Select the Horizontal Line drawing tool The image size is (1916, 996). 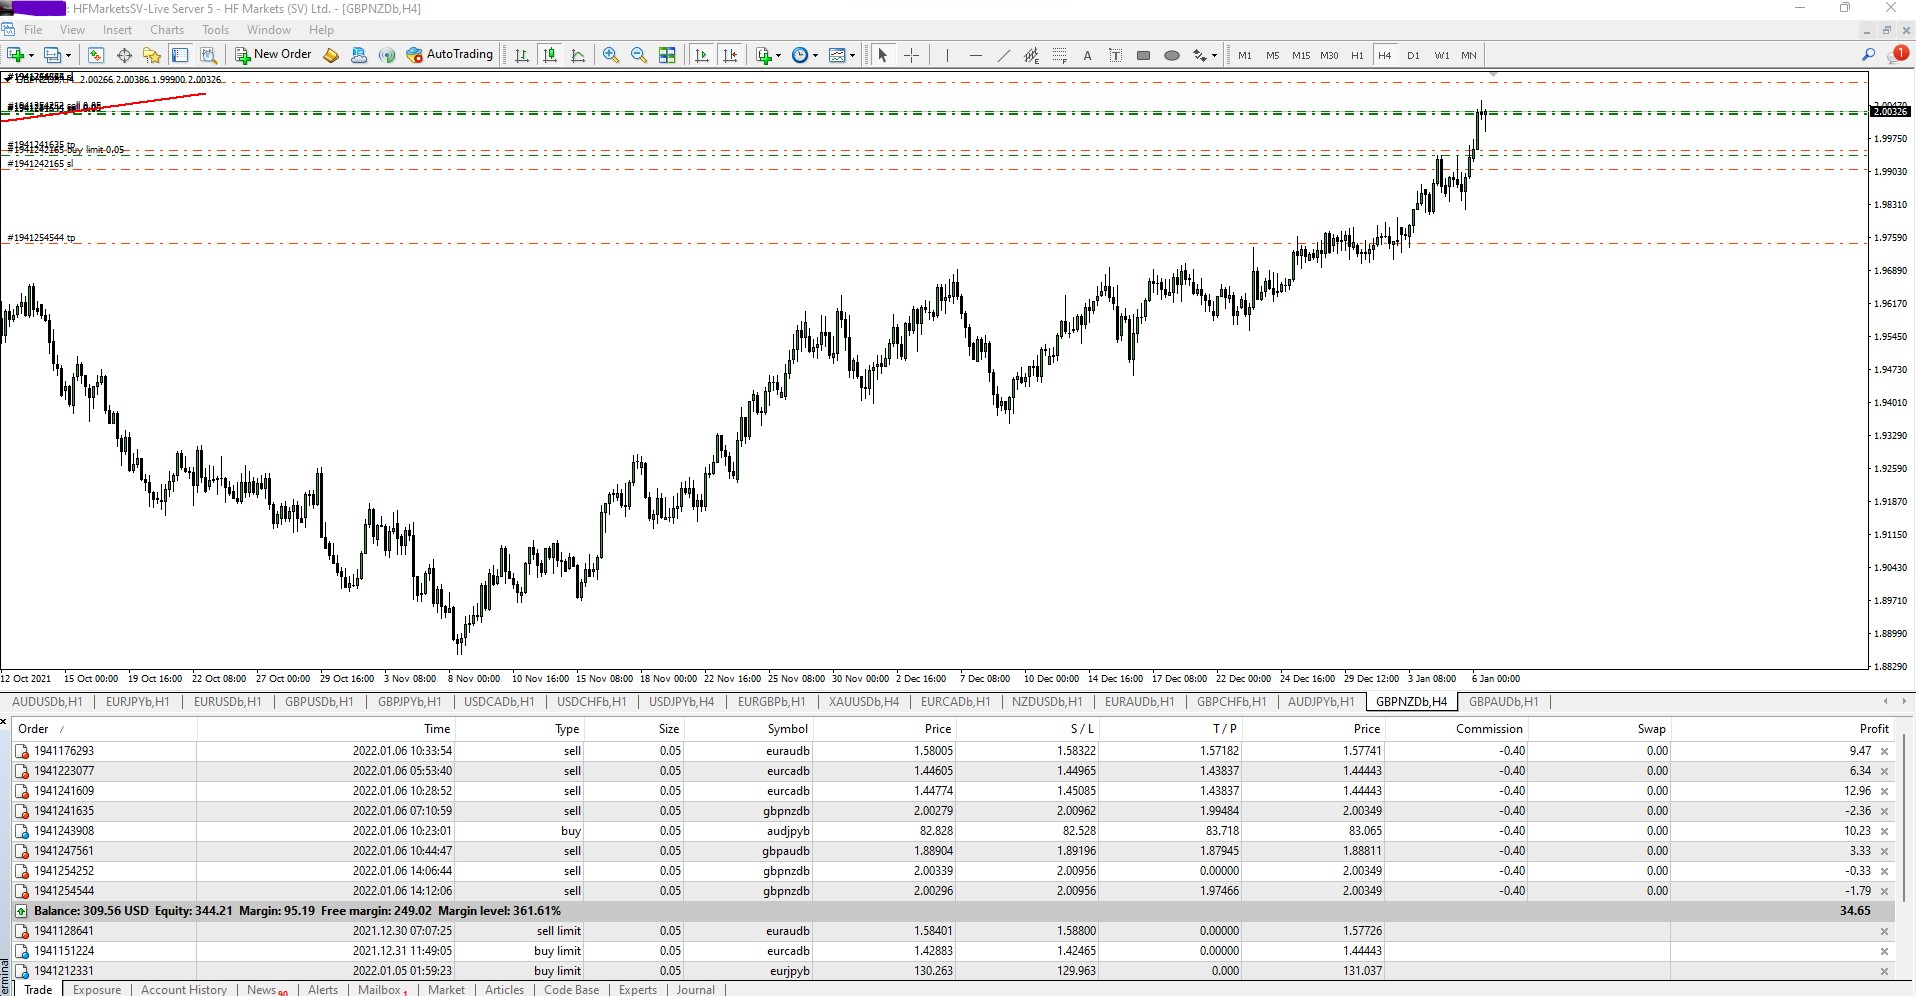click(975, 55)
